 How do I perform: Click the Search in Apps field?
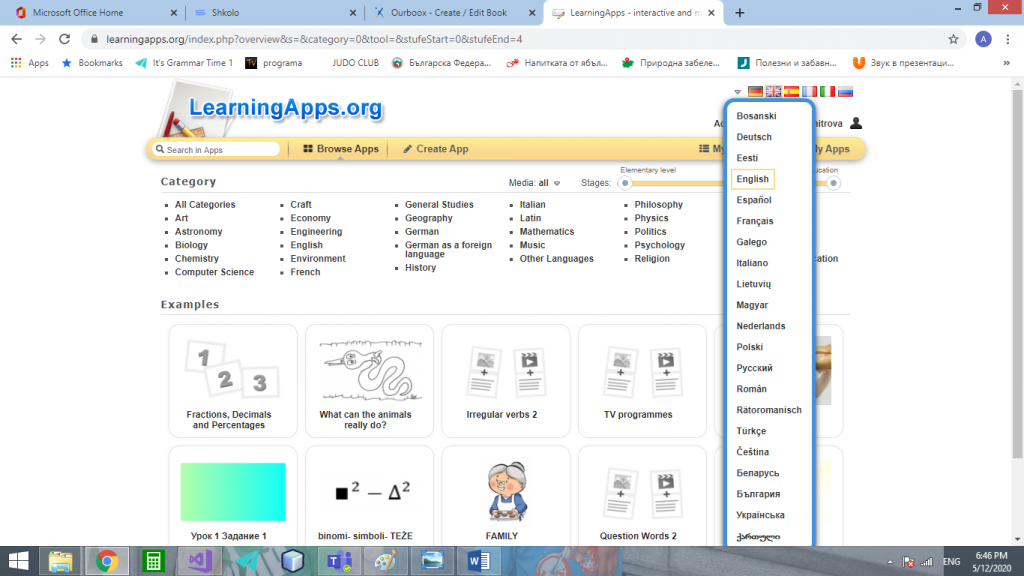pyautogui.click(x=217, y=150)
